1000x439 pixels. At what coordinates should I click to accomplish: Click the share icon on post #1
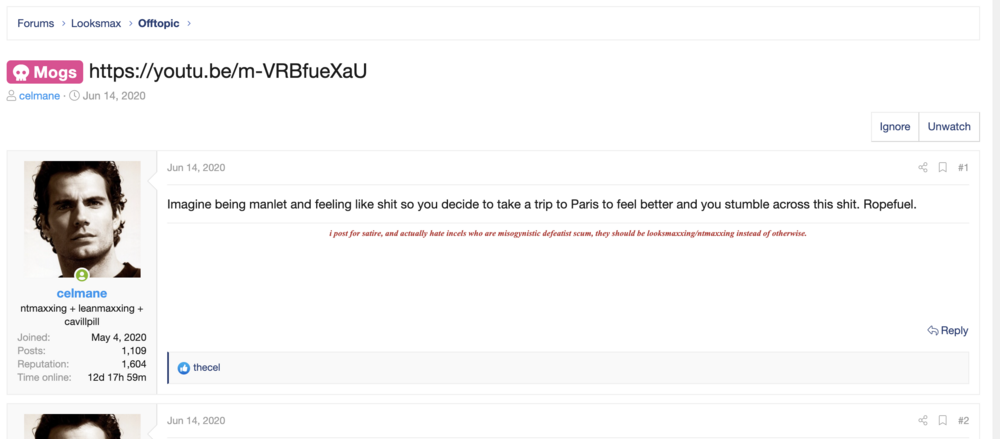tap(922, 168)
